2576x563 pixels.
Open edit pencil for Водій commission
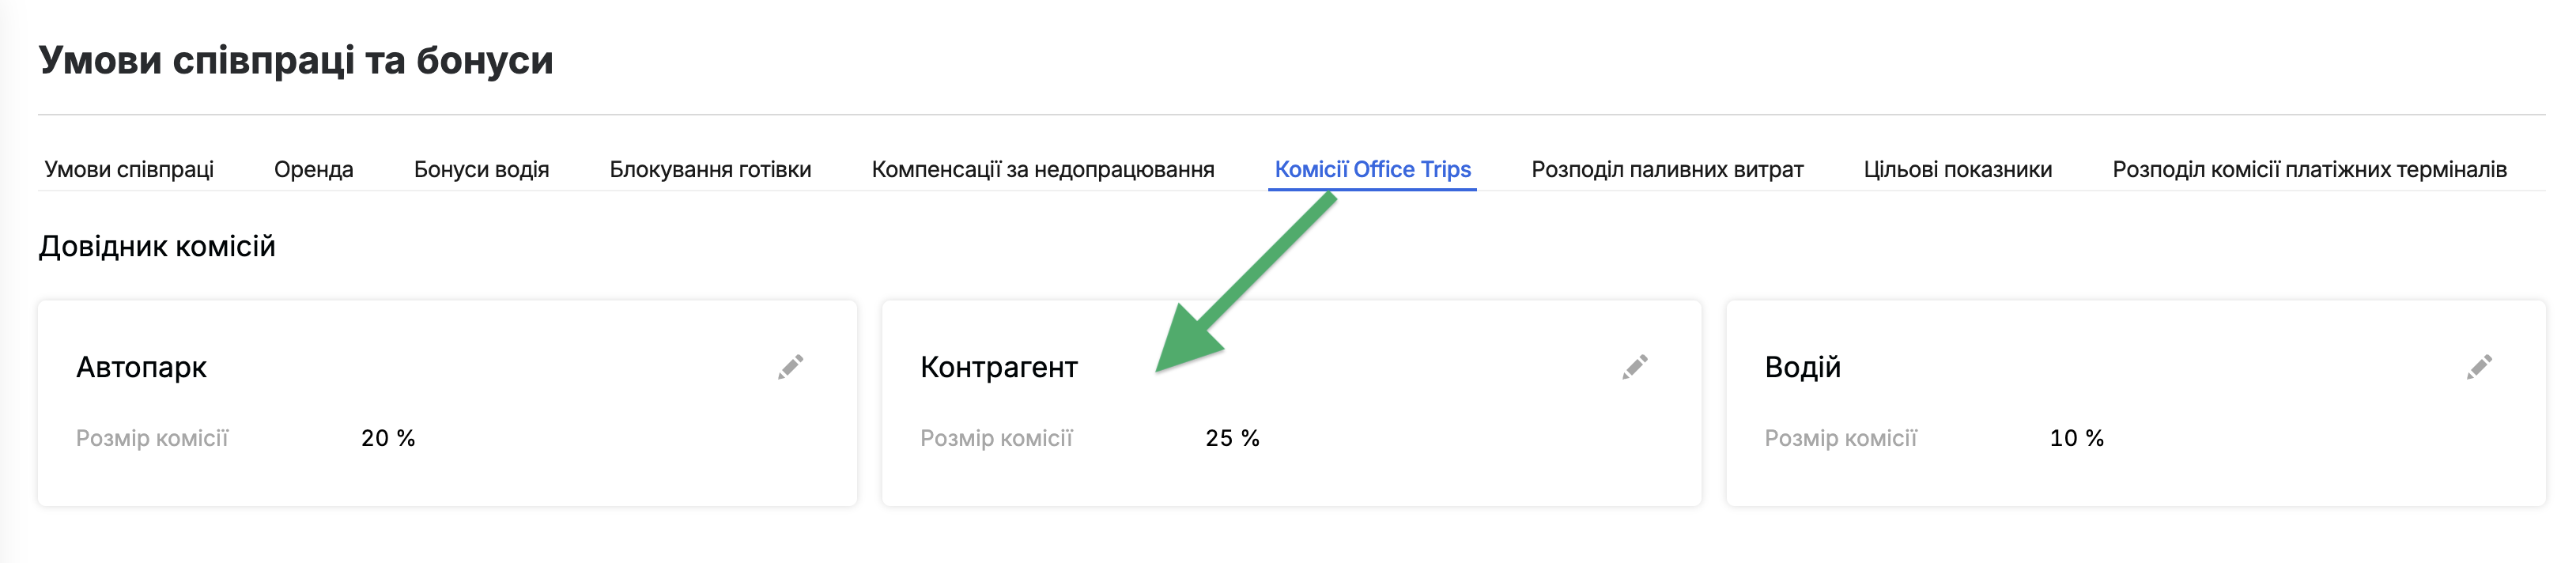pos(2479,367)
